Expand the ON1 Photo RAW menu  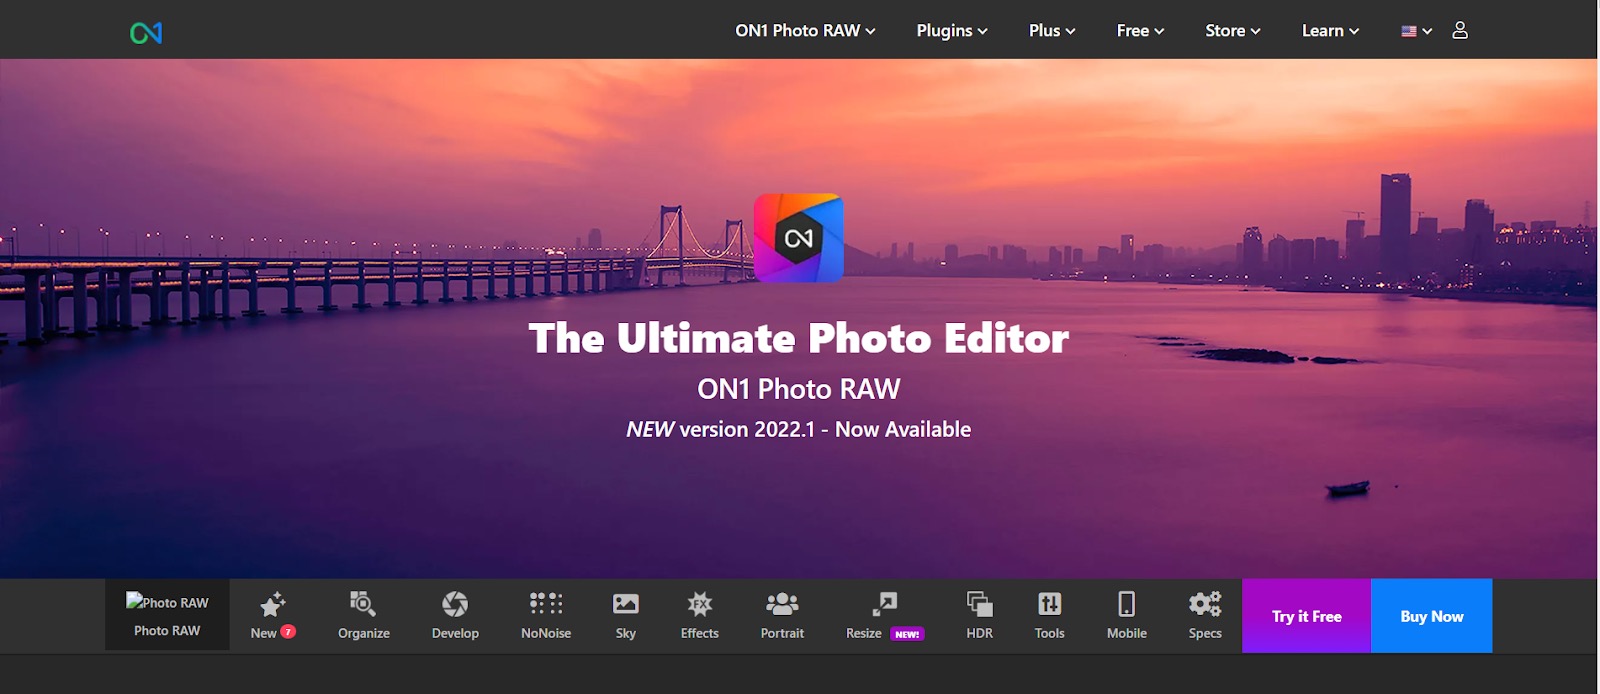(805, 31)
